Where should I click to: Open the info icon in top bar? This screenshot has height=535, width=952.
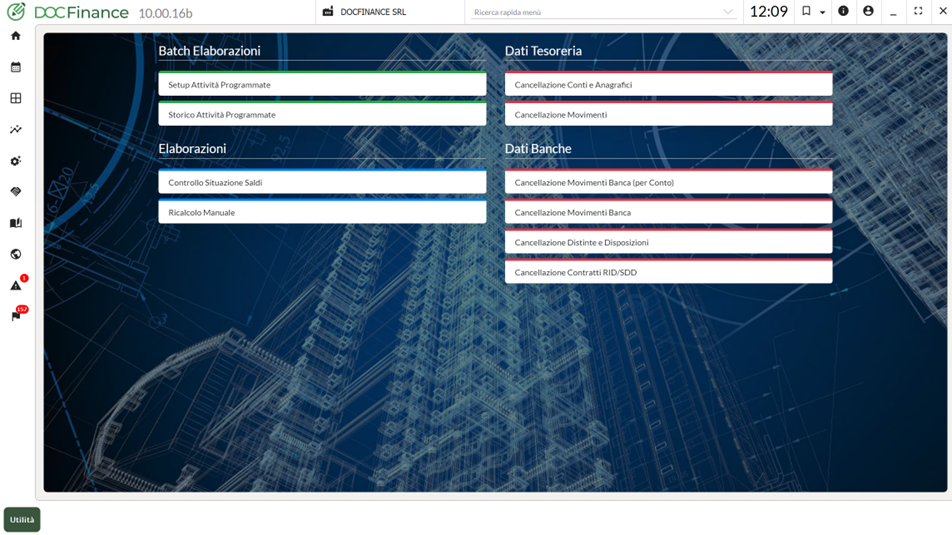[843, 11]
